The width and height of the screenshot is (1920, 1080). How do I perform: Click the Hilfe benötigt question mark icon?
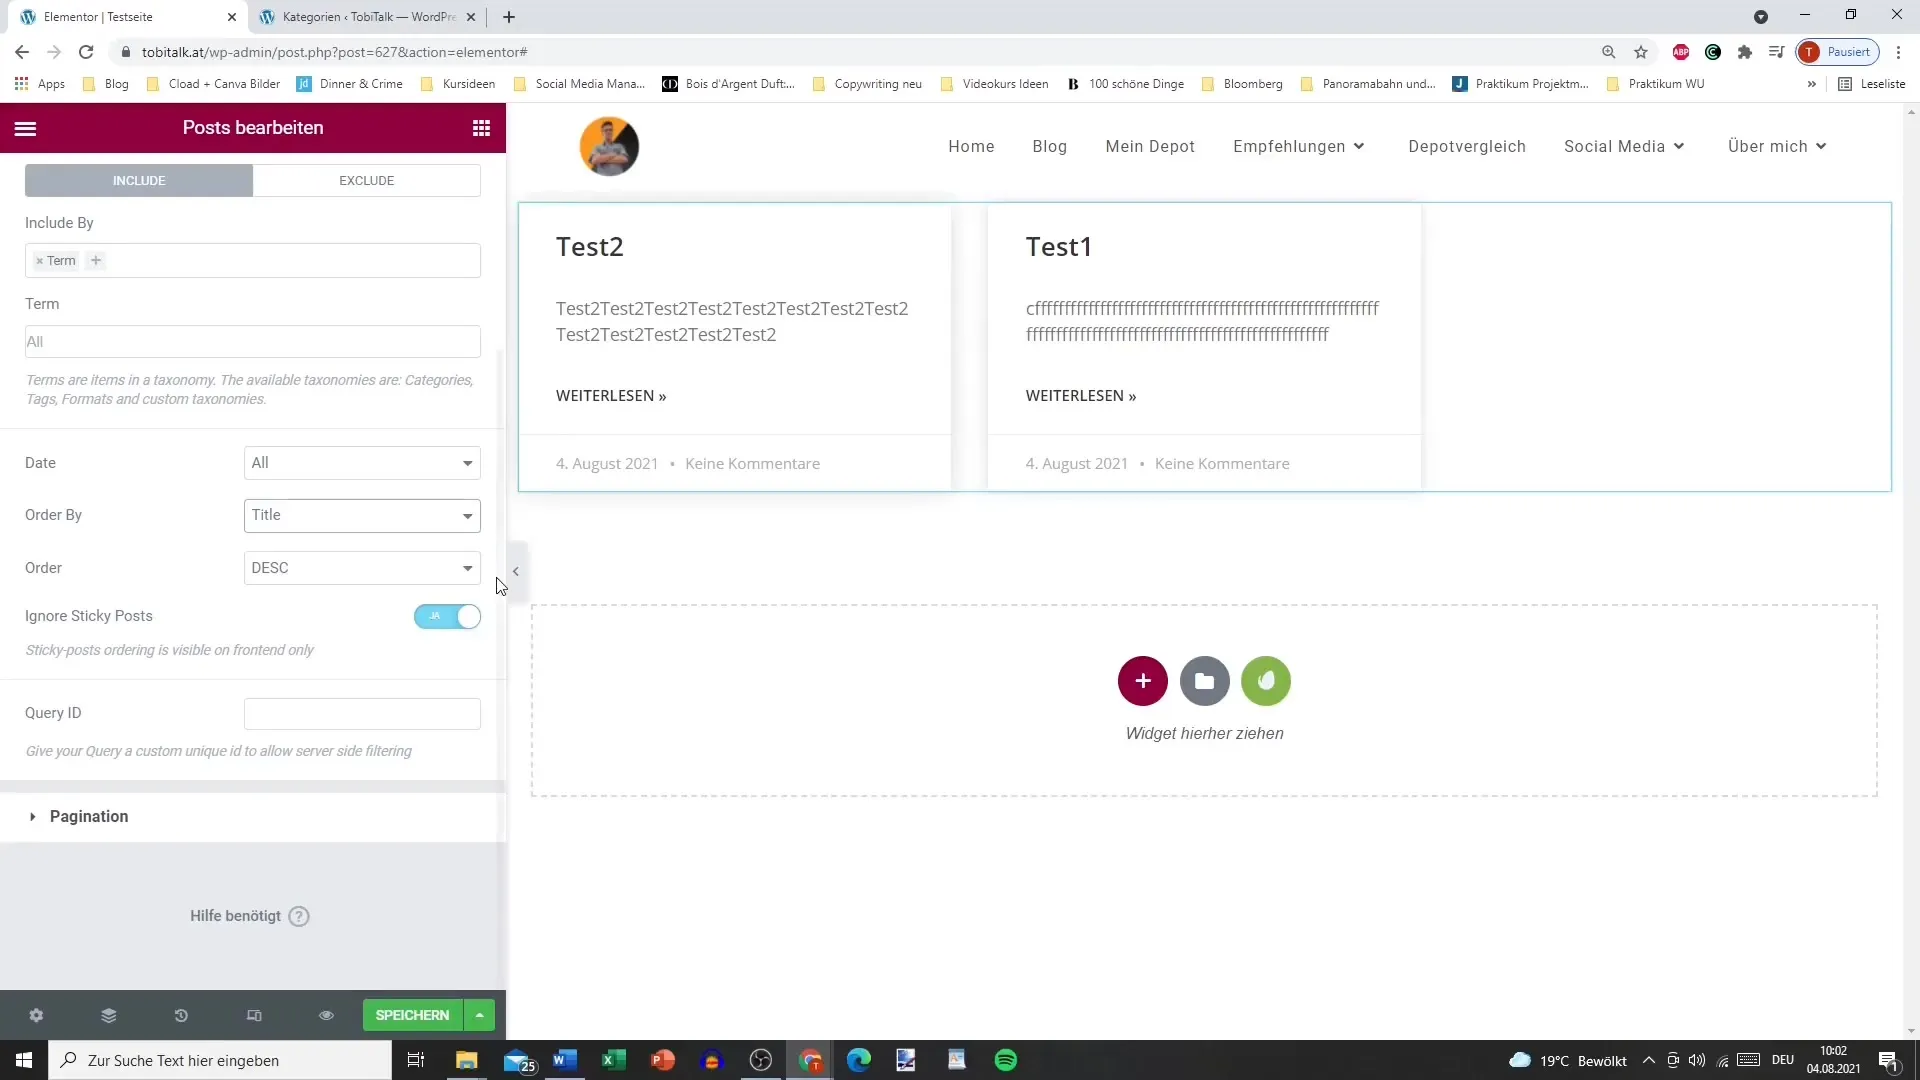pos(299,916)
